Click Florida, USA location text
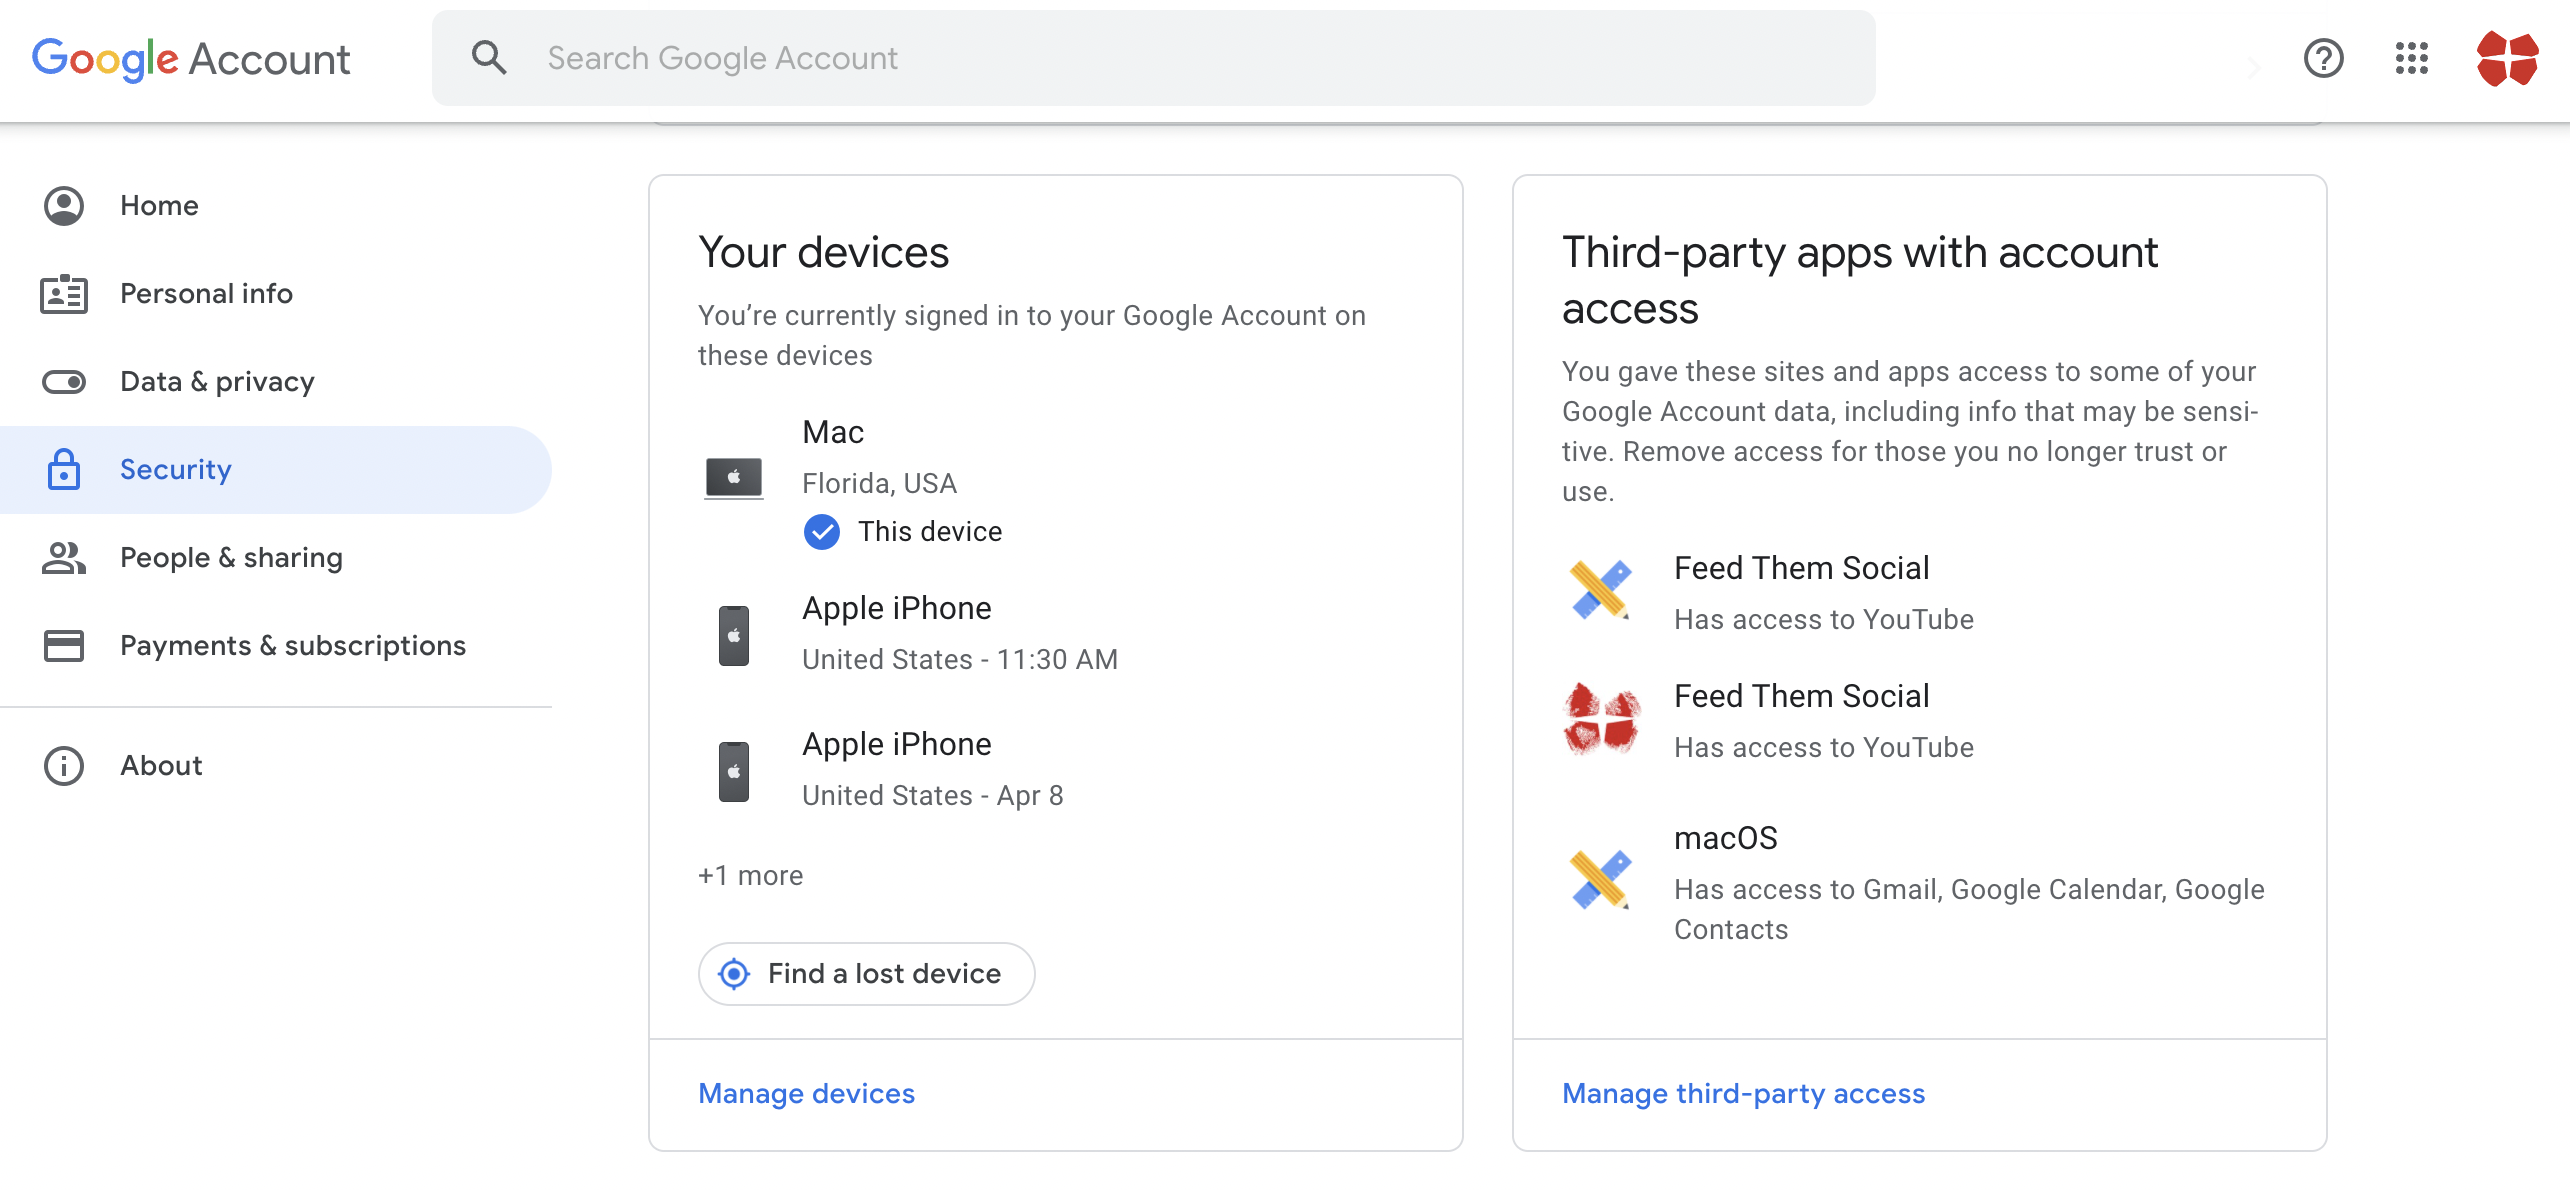2570x1190 pixels. (x=879, y=484)
